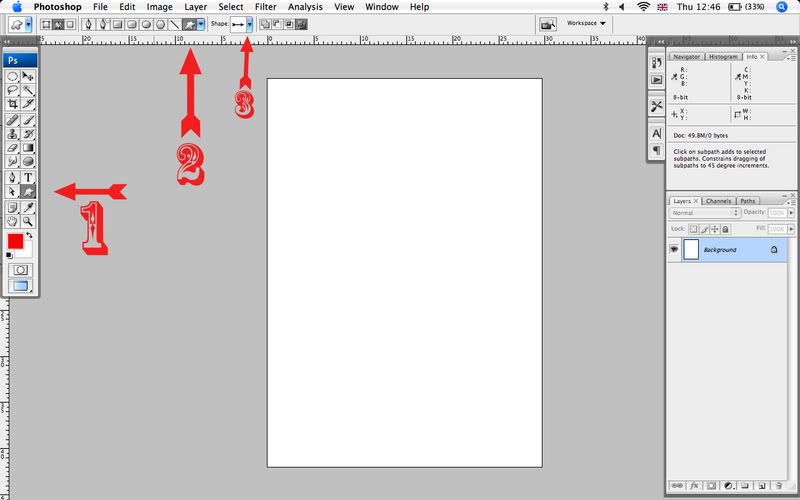Open the Filter menu
The height and width of the screenshot is (500, 800).
point(265,7)
